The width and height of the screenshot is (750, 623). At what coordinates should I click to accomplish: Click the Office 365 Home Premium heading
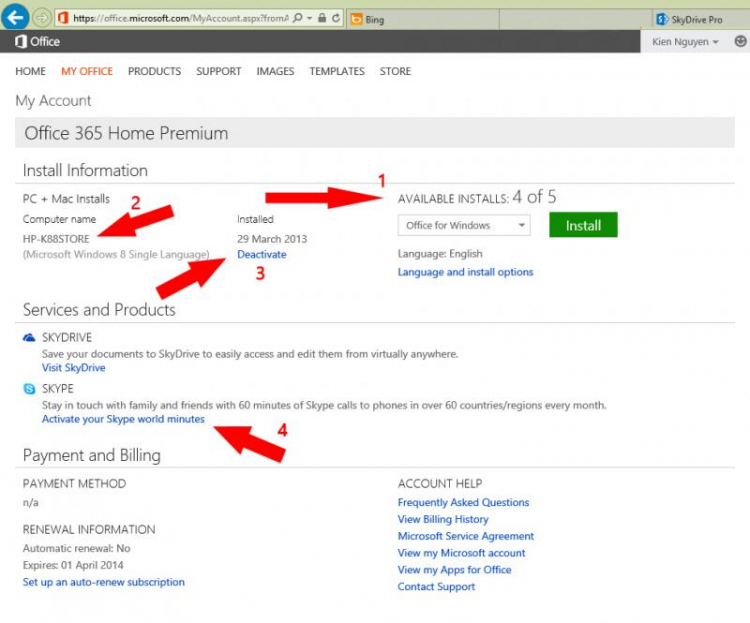click(x=126, y=133)
